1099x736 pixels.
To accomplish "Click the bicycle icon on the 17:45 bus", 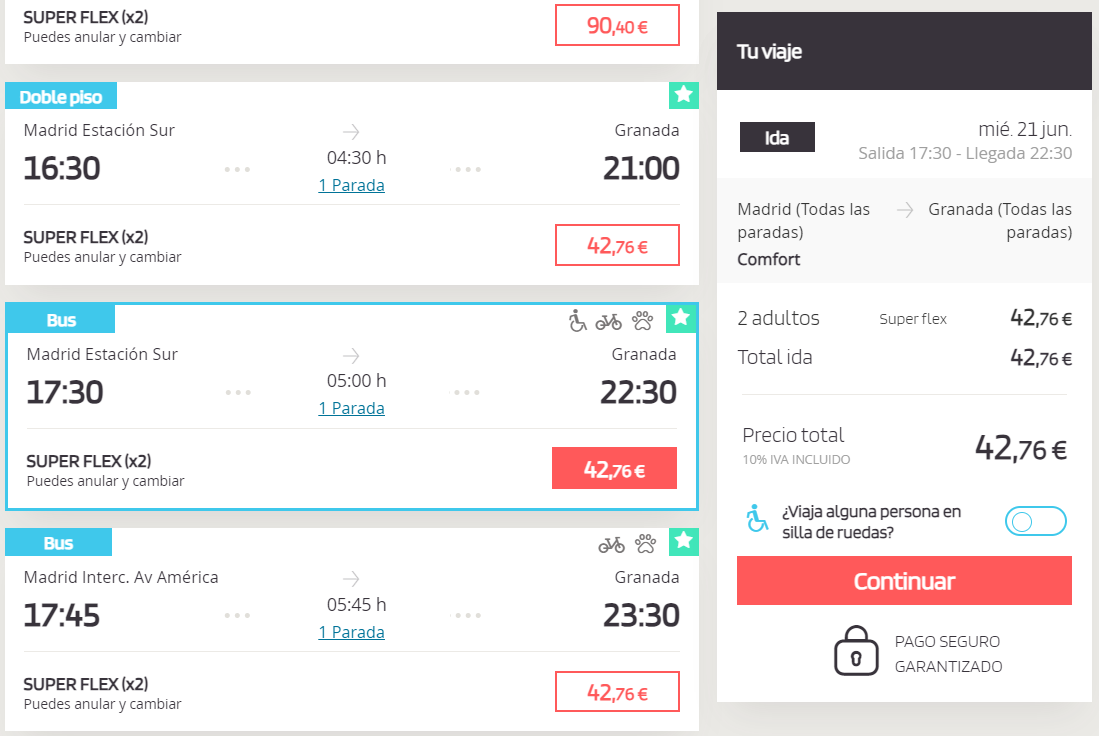I will click(x=611, y=544).
